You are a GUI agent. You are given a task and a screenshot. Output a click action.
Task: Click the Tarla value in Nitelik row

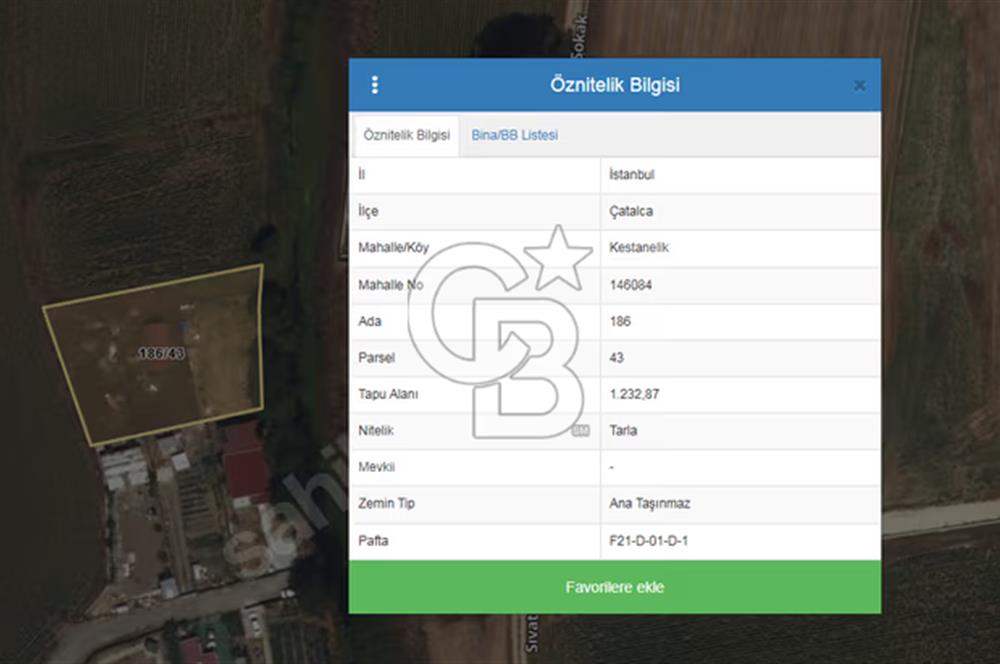[x=623, y=431]
